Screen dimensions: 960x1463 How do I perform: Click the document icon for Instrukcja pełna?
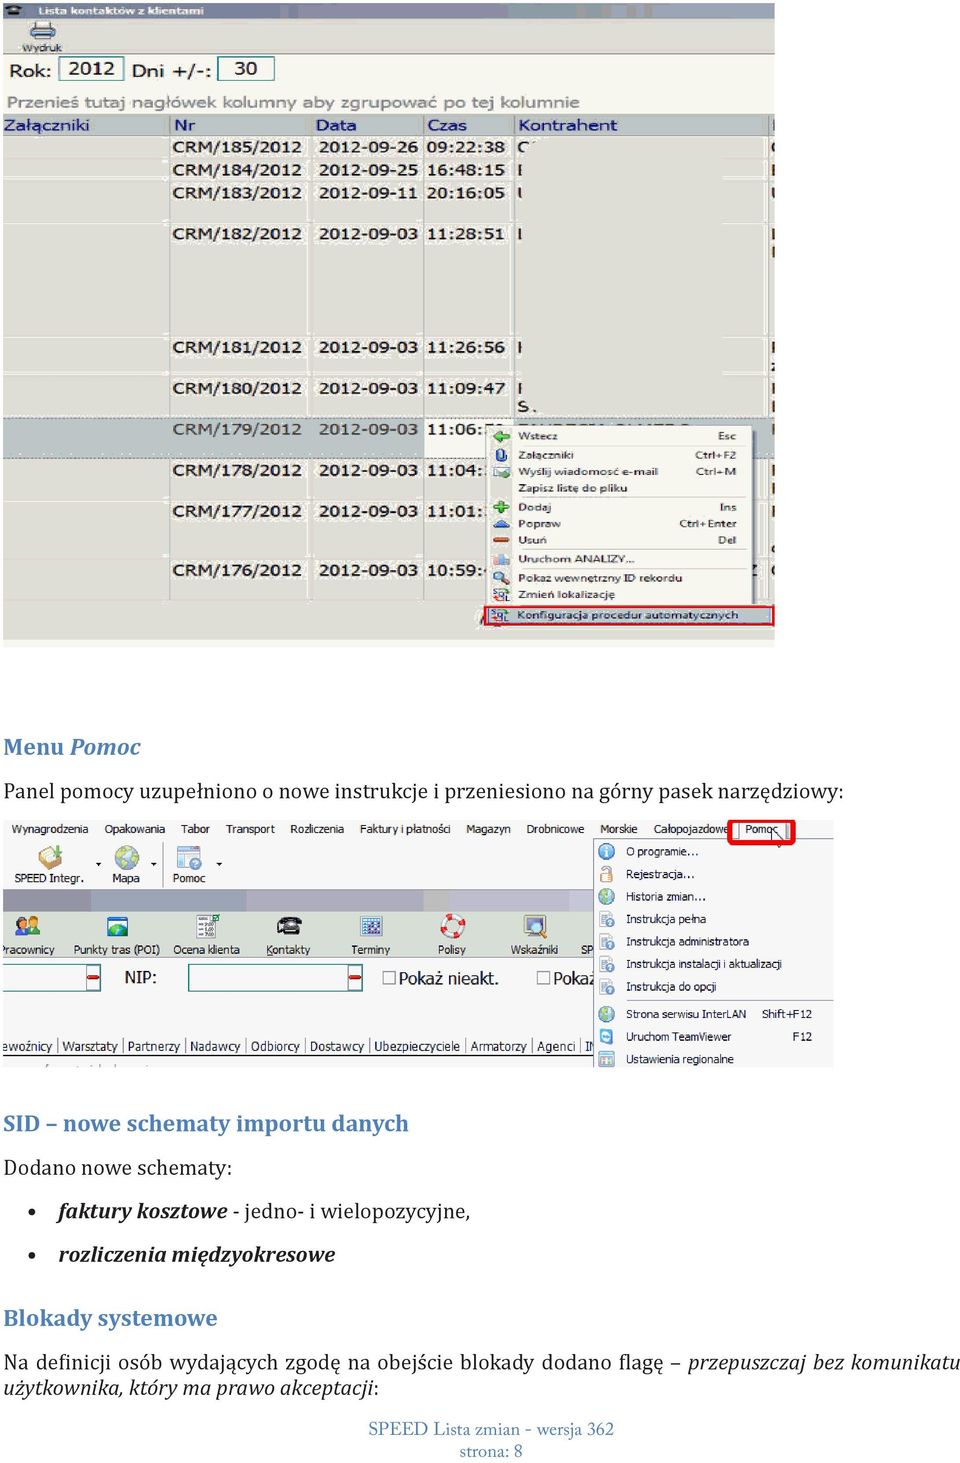(x=606, y=919)
